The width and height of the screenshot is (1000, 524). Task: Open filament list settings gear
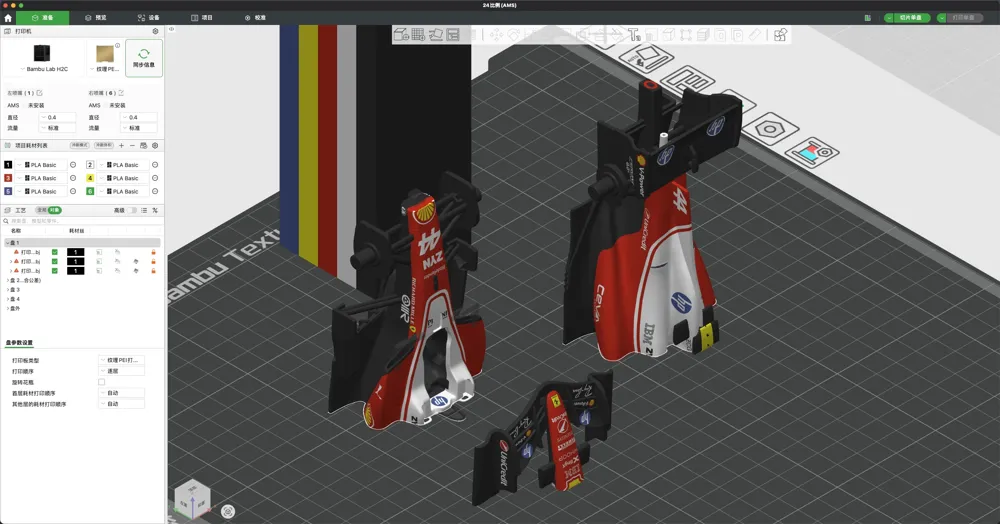point(155,146)
